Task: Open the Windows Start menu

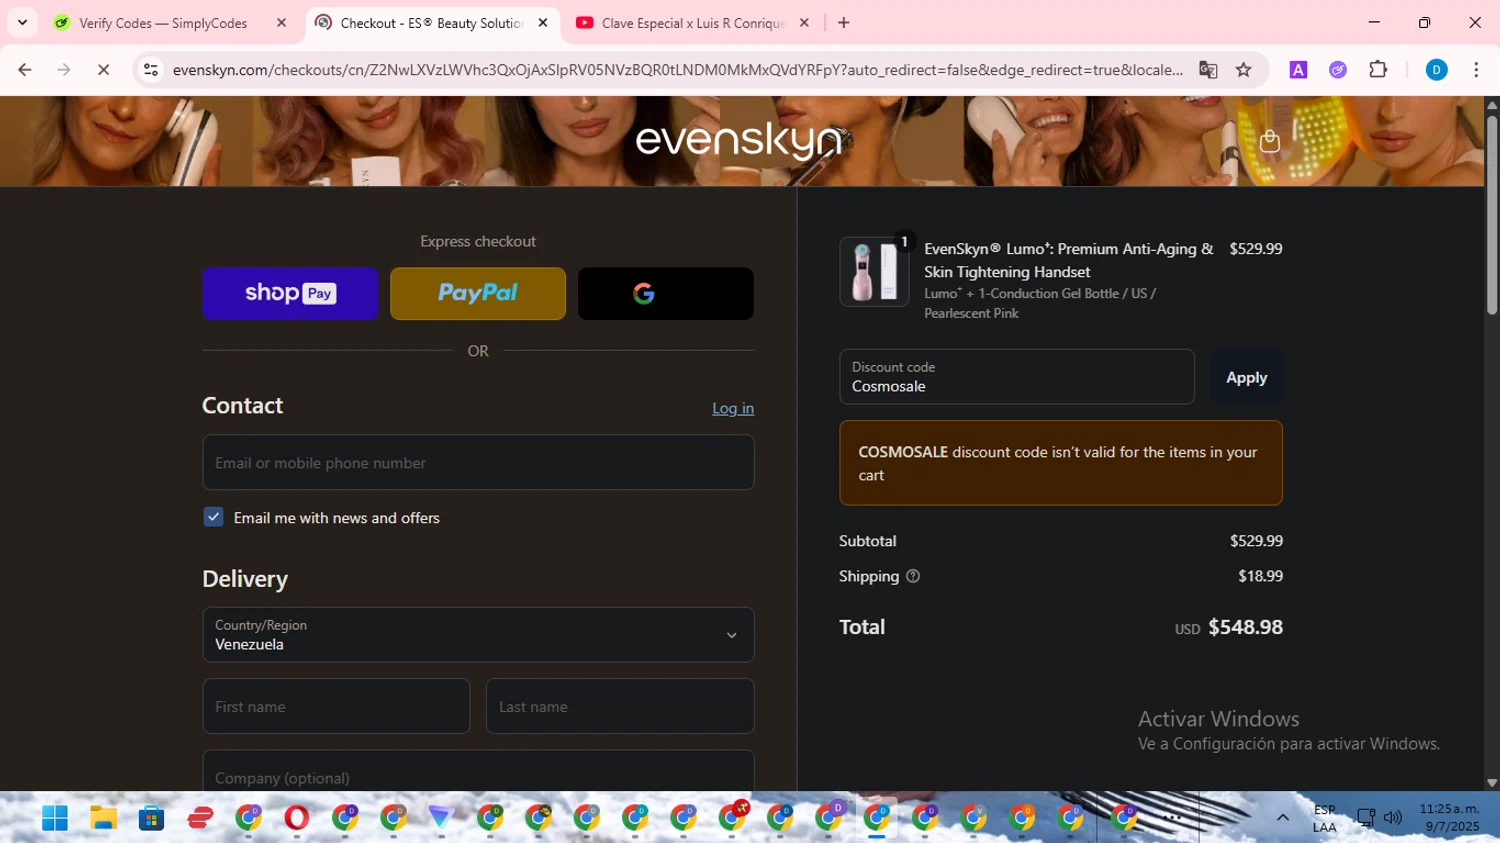Action: (x=55, y=818)
